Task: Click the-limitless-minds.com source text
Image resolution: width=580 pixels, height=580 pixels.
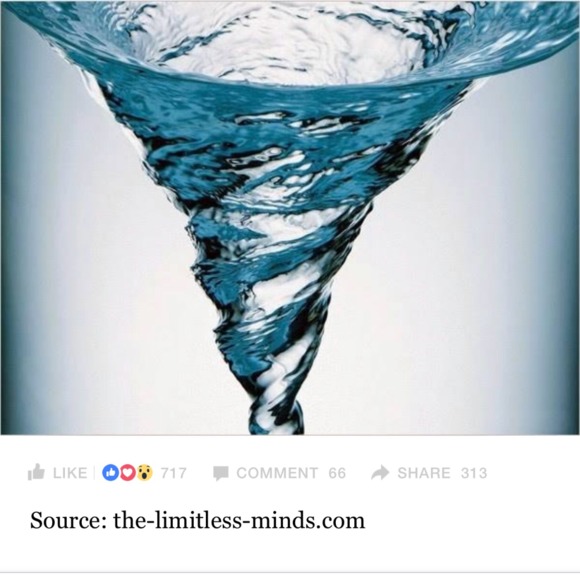Action: click(x=239, y=520)
